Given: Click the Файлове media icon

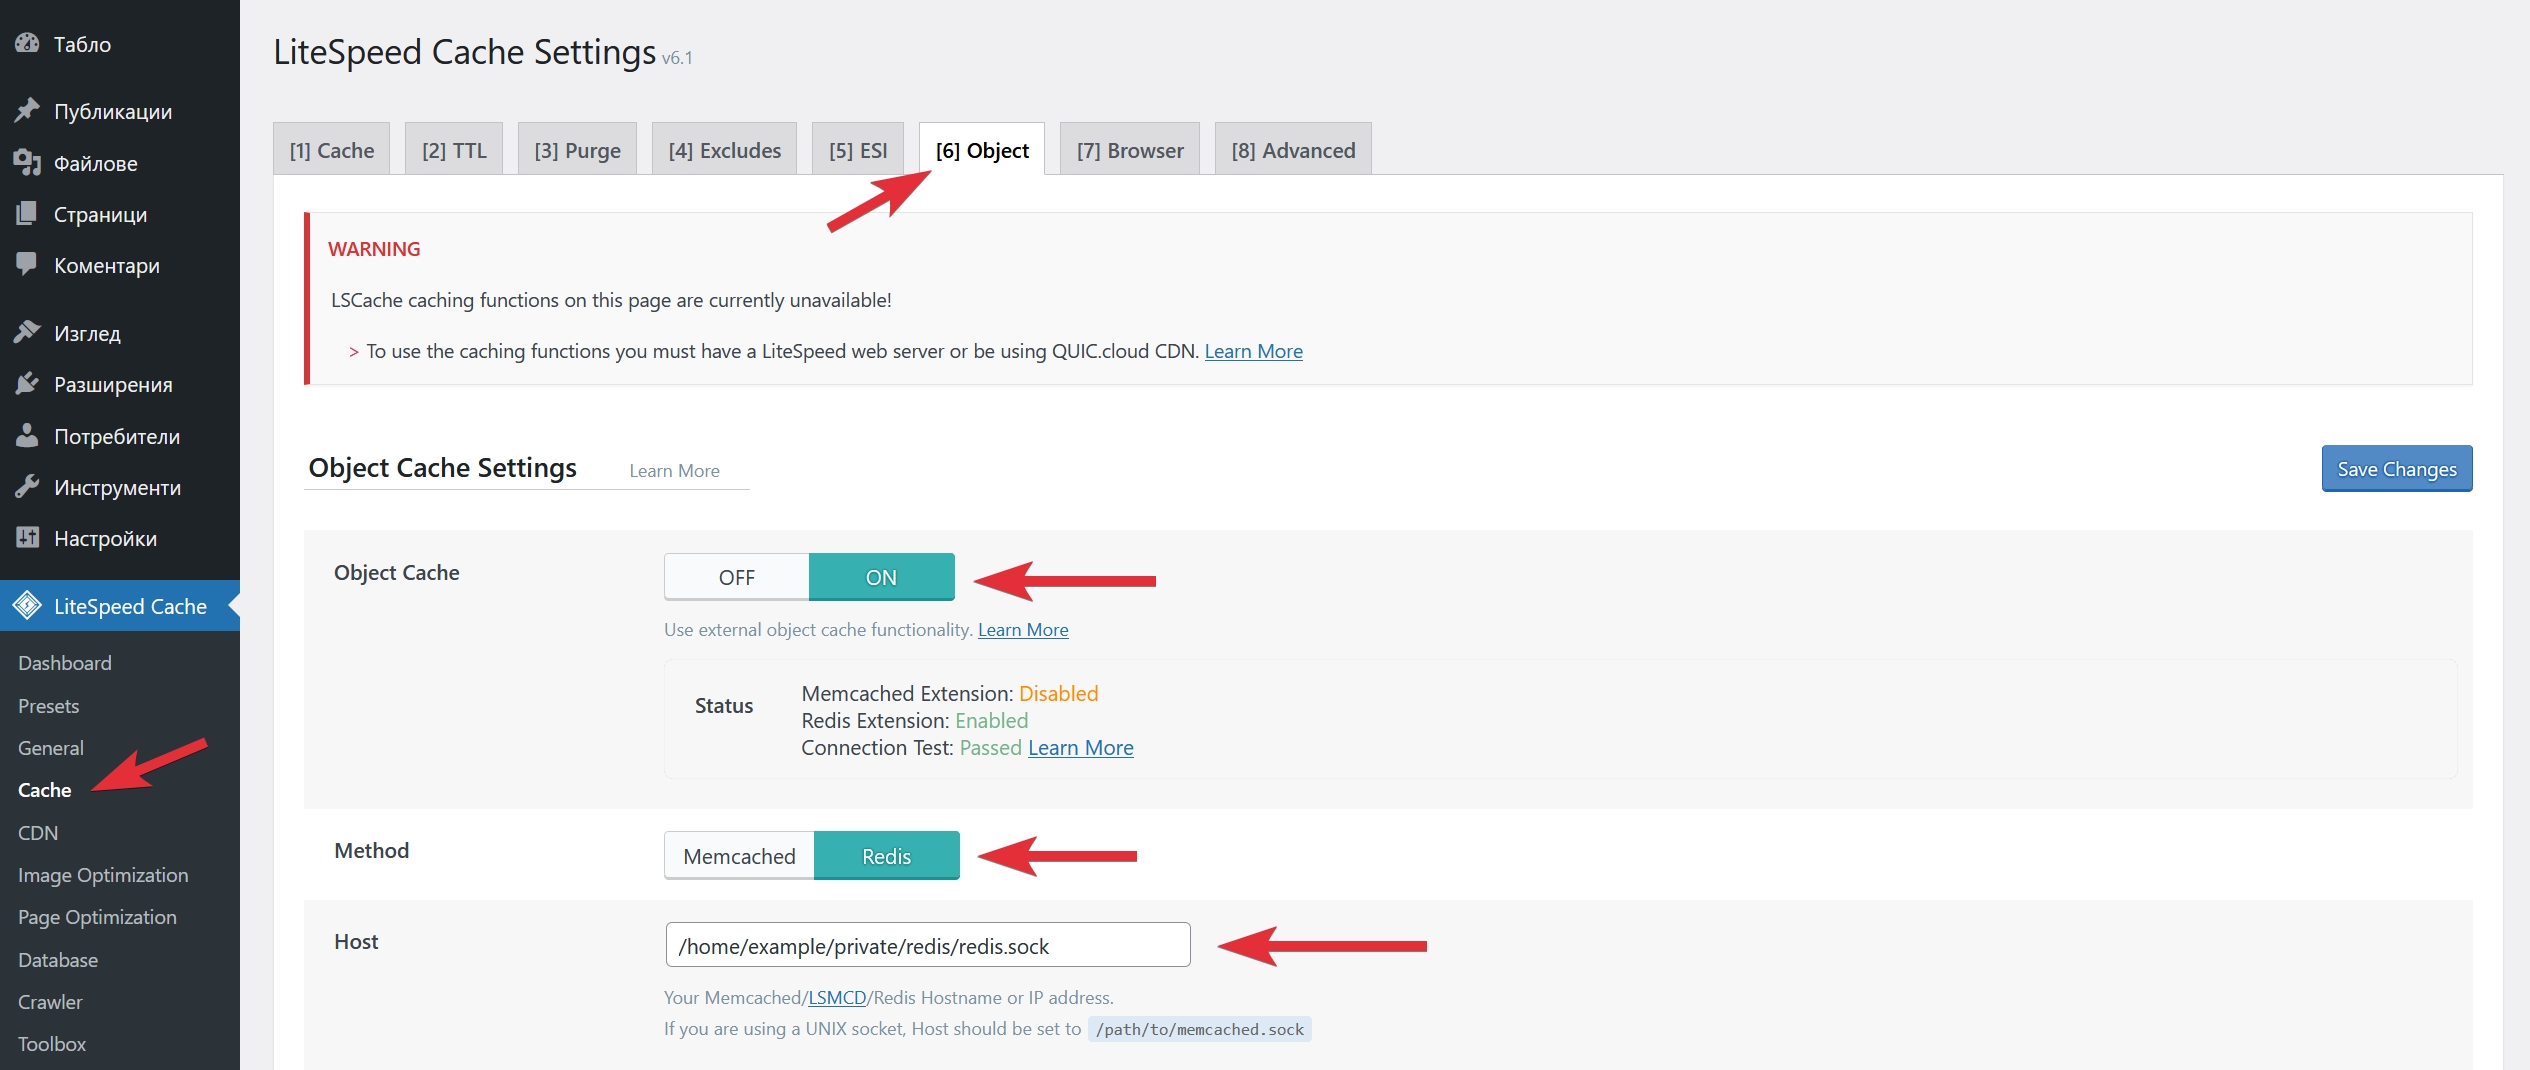Looking at the screenshot, I should coord(27,163).
